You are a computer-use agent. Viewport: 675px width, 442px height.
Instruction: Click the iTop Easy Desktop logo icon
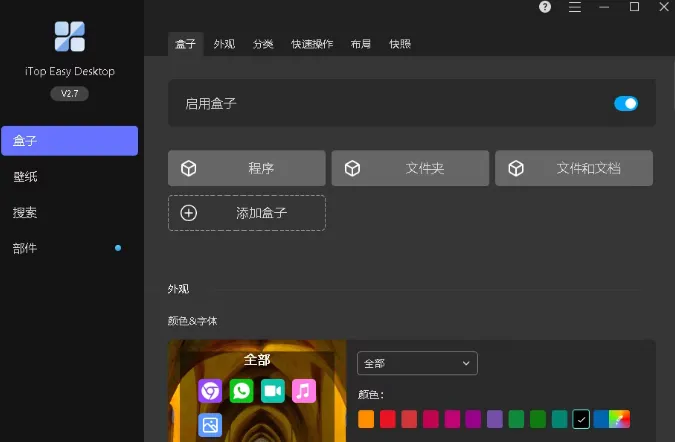(x=70, y=36)
